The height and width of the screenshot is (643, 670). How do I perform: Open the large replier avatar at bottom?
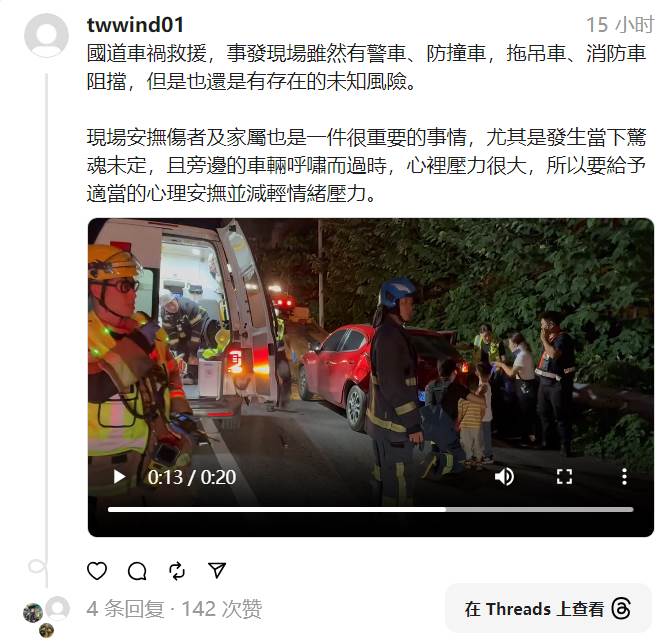pyautogui.click(x=58, y=608)
